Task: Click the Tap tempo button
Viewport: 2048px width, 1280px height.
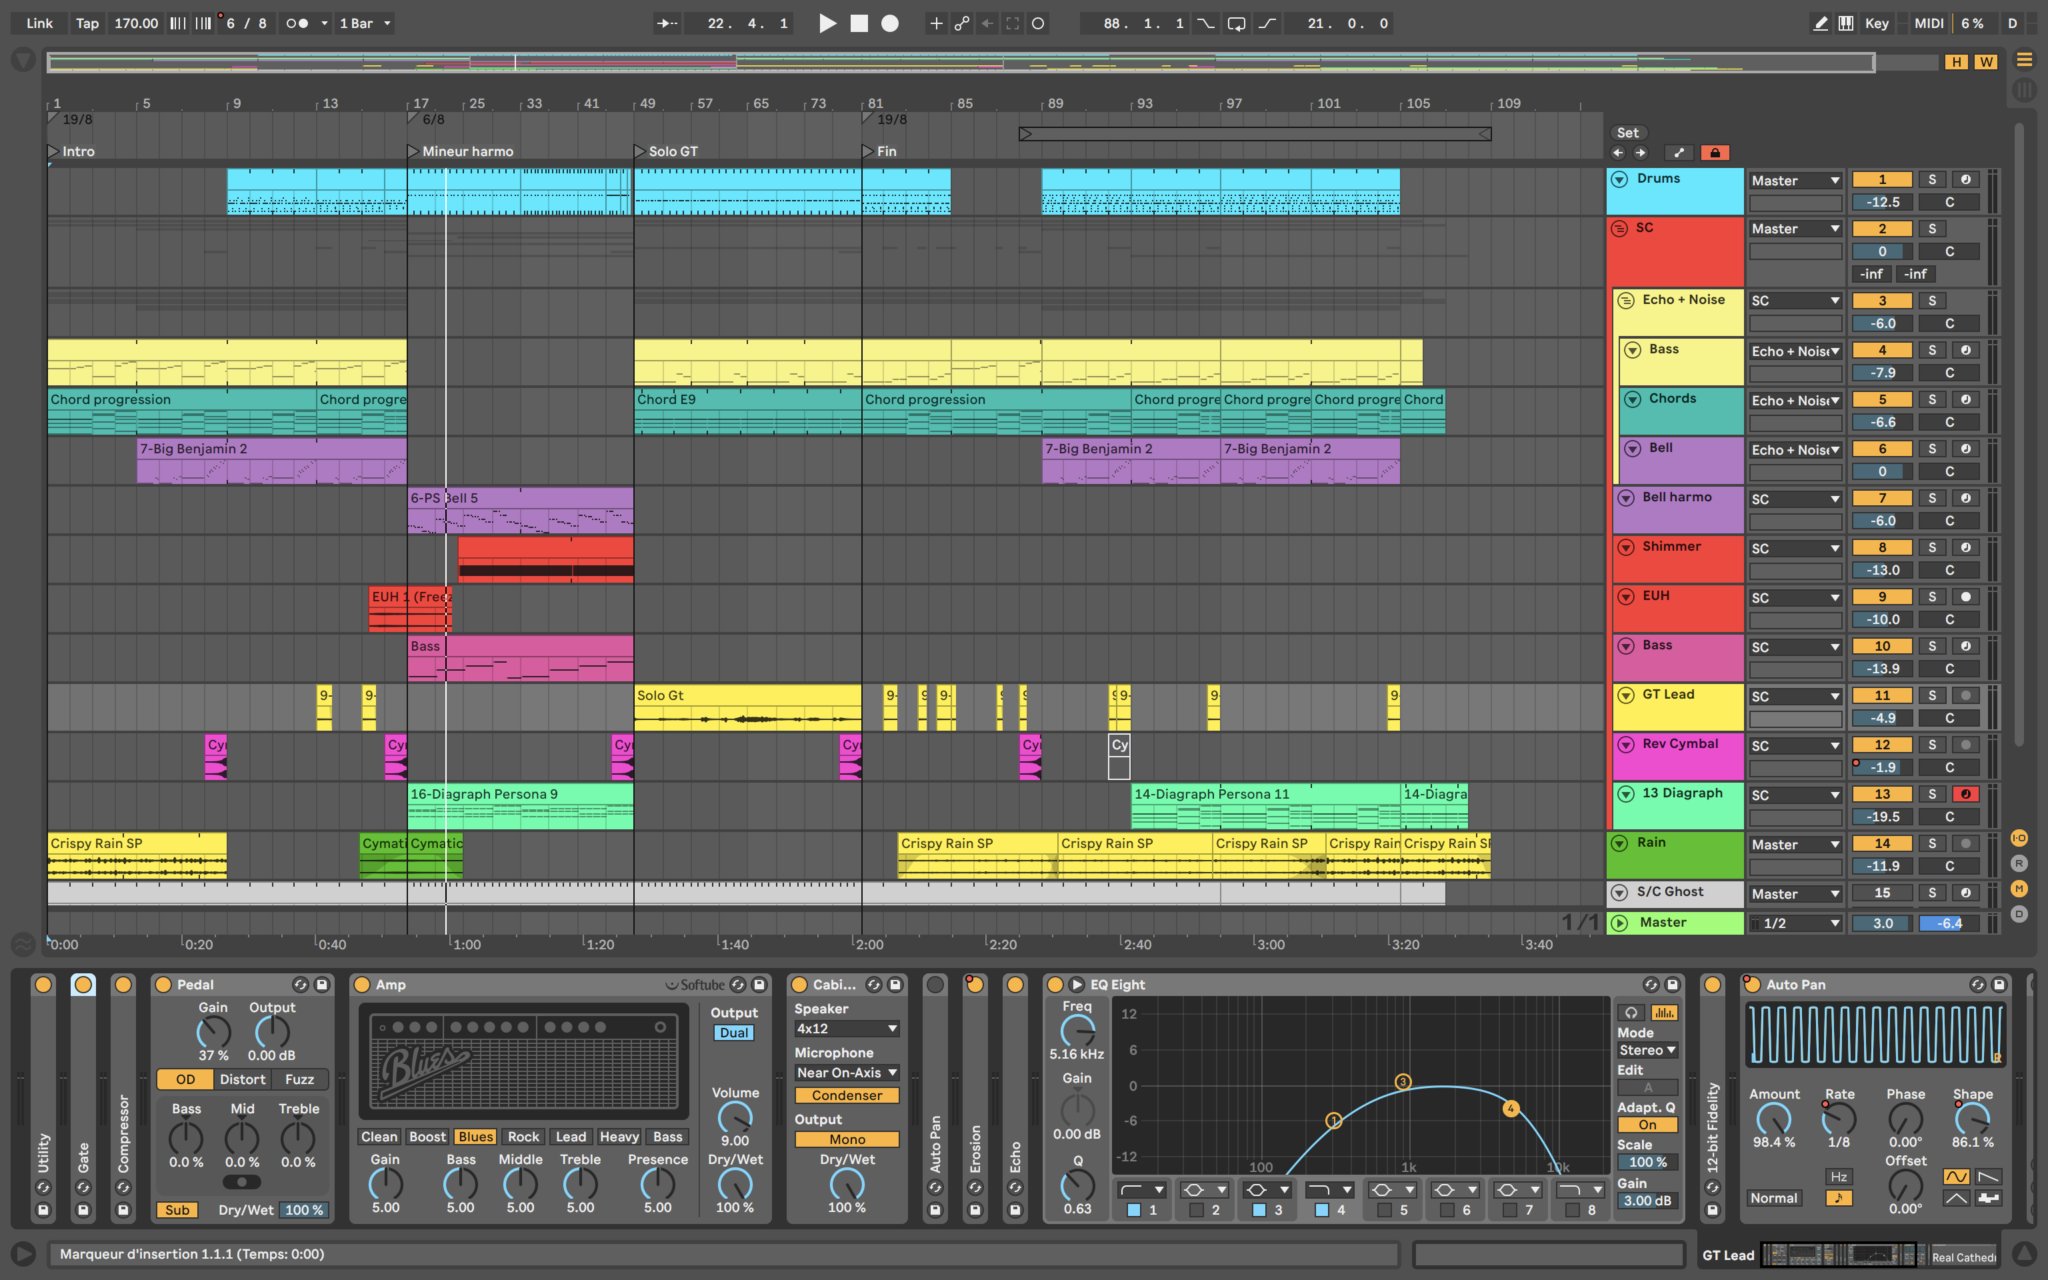Action: click(87, 23)
